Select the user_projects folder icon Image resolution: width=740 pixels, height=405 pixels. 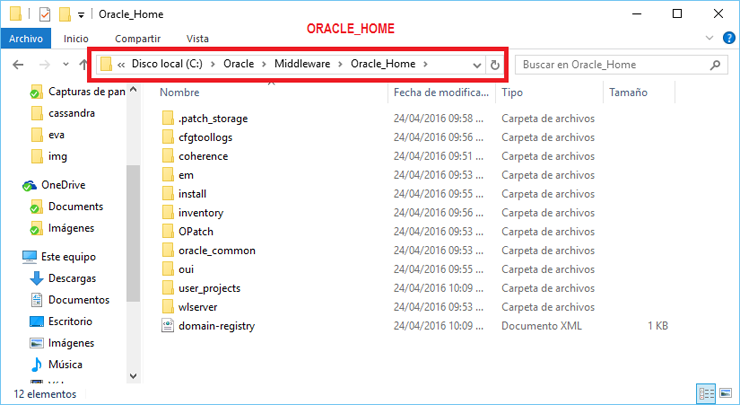click(x=168, y=288)
